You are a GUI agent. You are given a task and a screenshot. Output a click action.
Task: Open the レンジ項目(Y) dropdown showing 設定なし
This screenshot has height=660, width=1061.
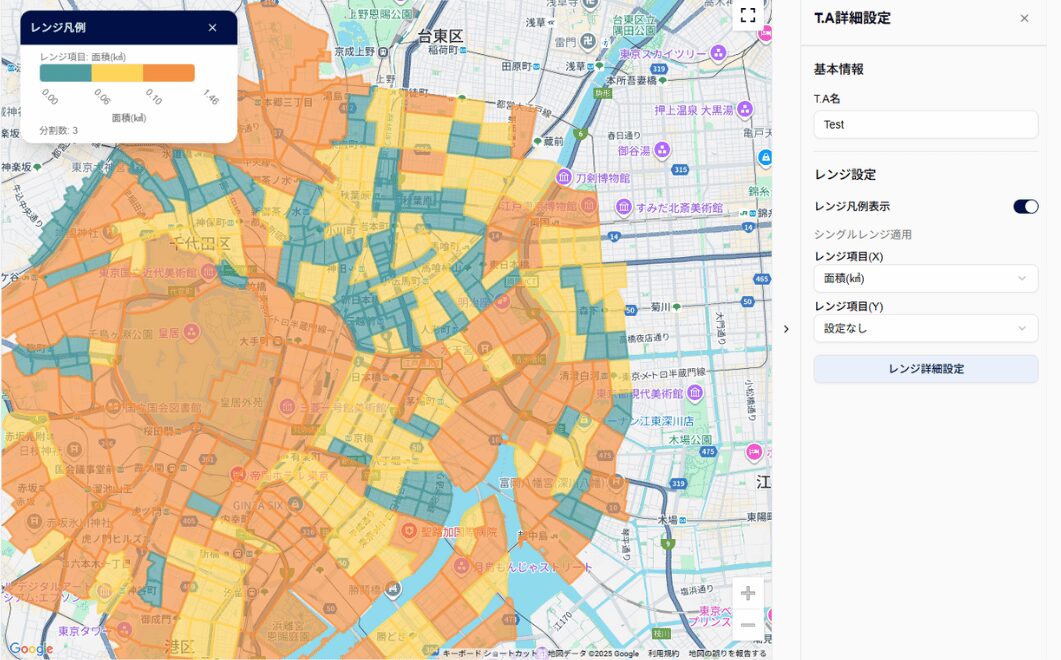pyautogui.click(x=925, y=328)
